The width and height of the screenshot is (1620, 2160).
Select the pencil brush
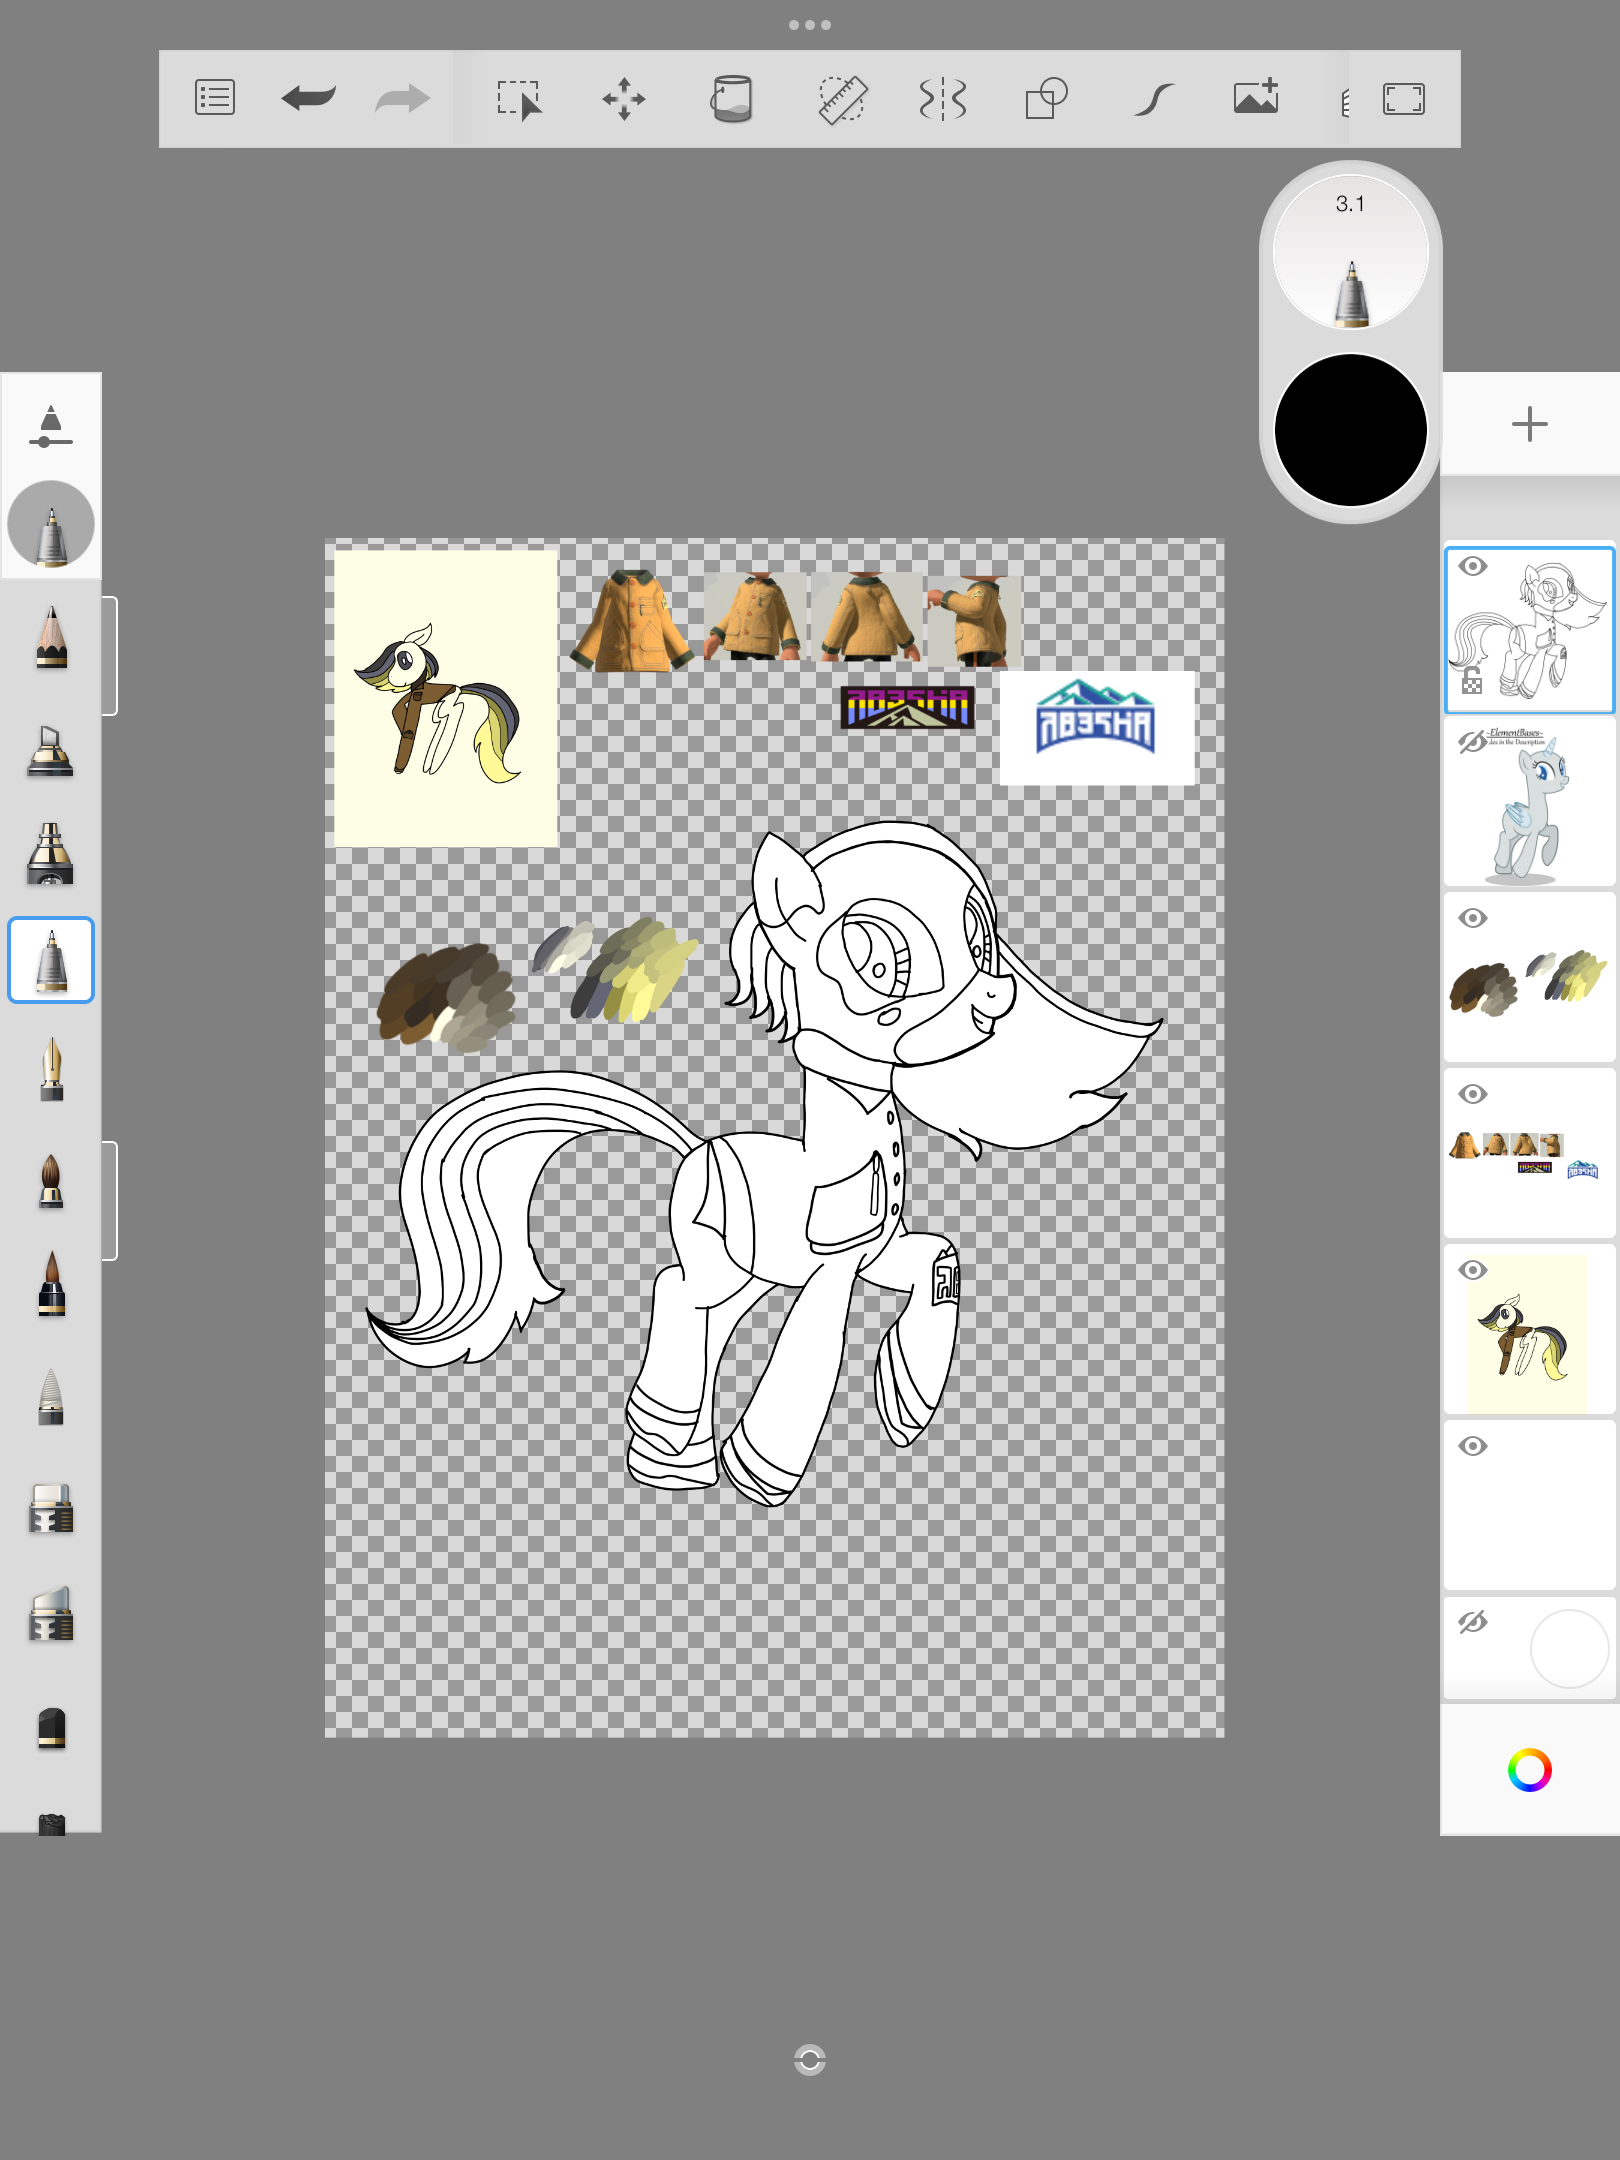tap(51, 637)
